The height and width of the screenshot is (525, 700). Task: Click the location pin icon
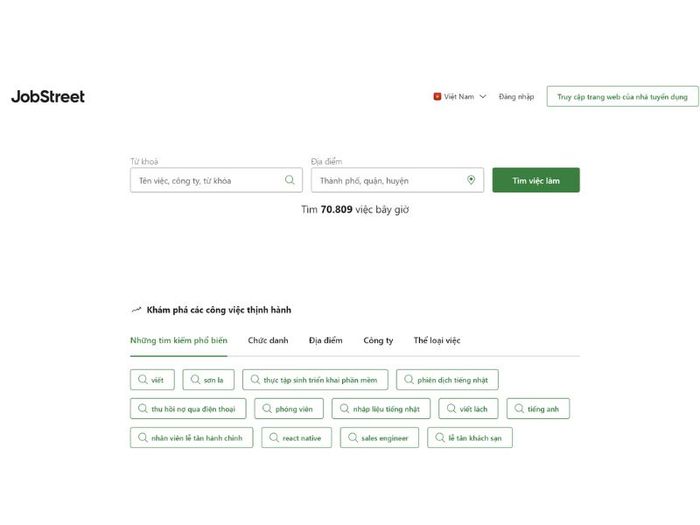471,180
